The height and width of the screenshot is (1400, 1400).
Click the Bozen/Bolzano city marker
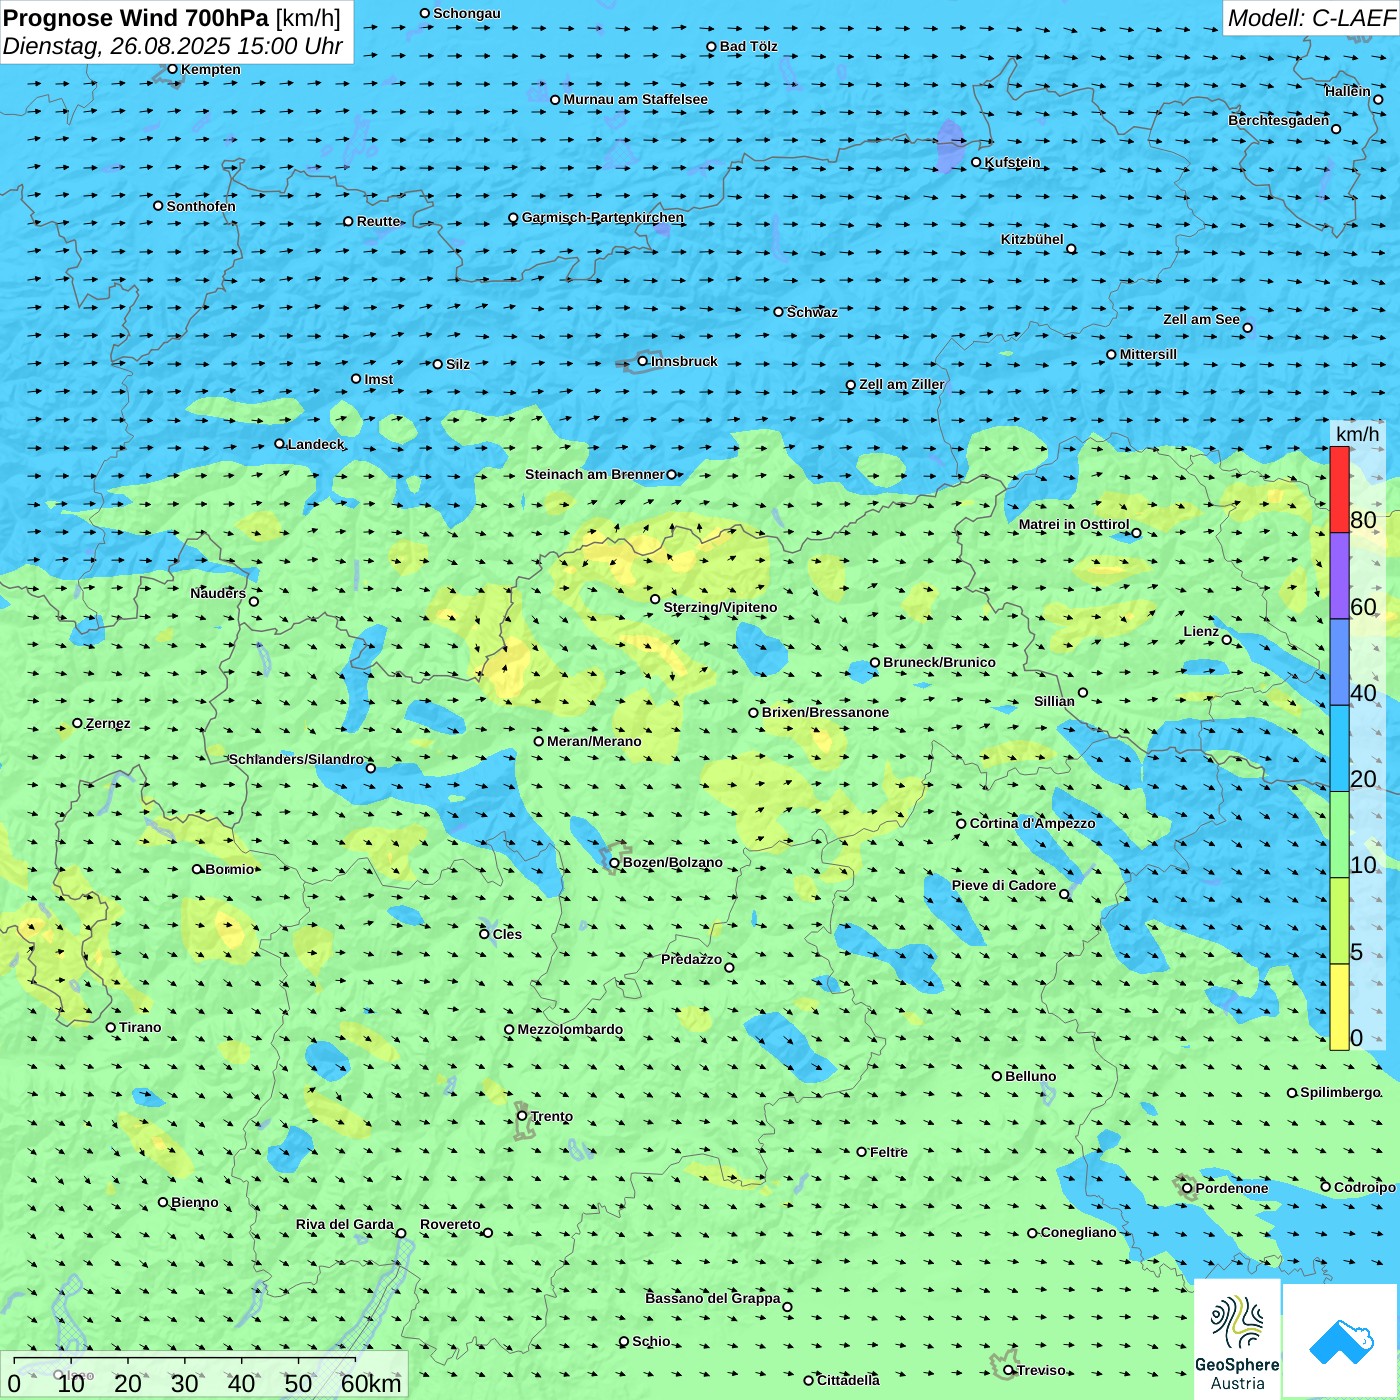(x=614, y=863)
